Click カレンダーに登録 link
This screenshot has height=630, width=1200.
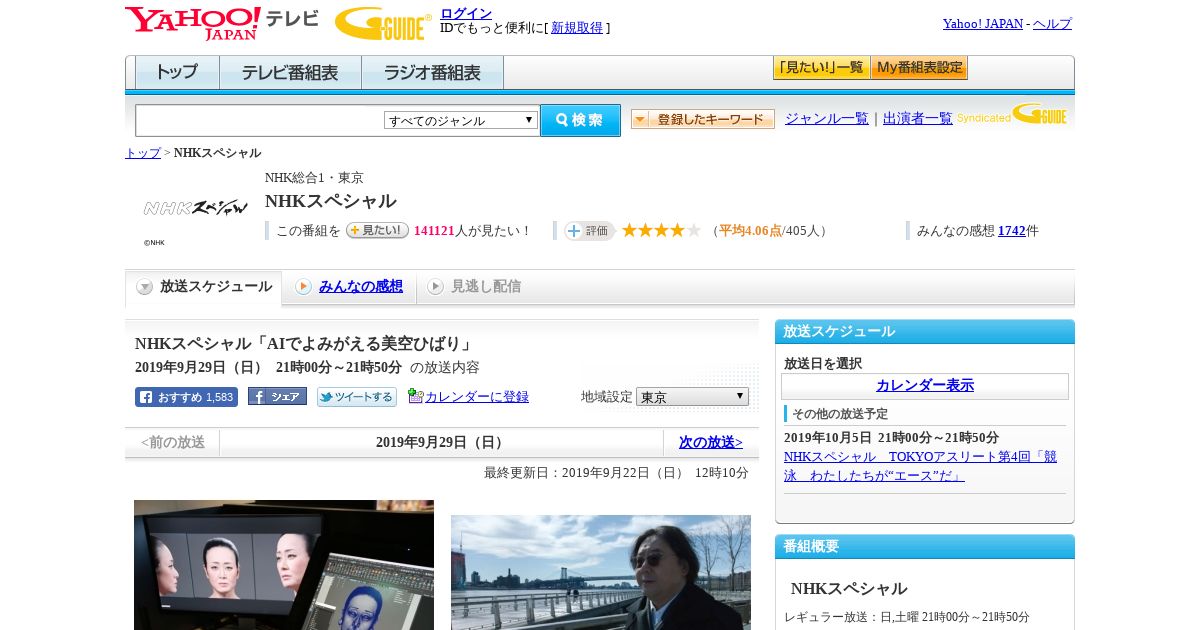pyautogui.click(x=477, y=397)
